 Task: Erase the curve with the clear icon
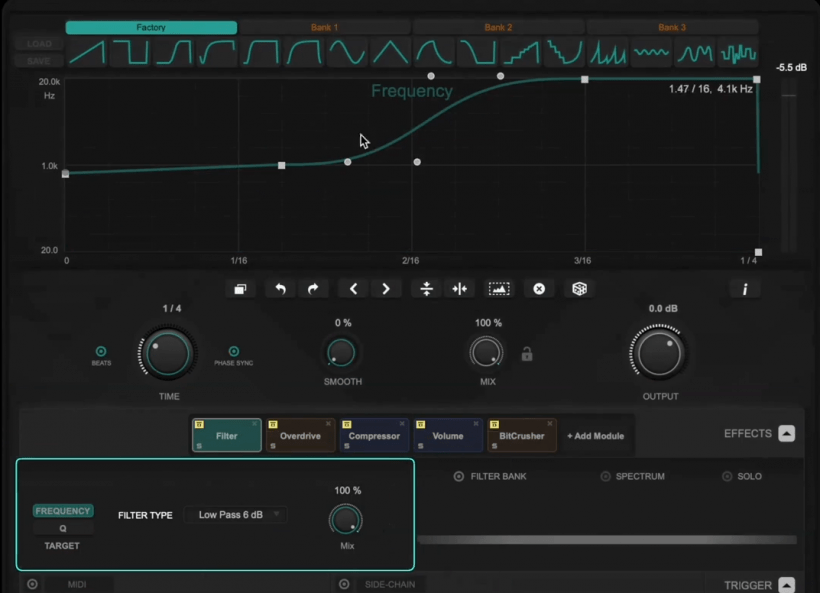[539, 289]
